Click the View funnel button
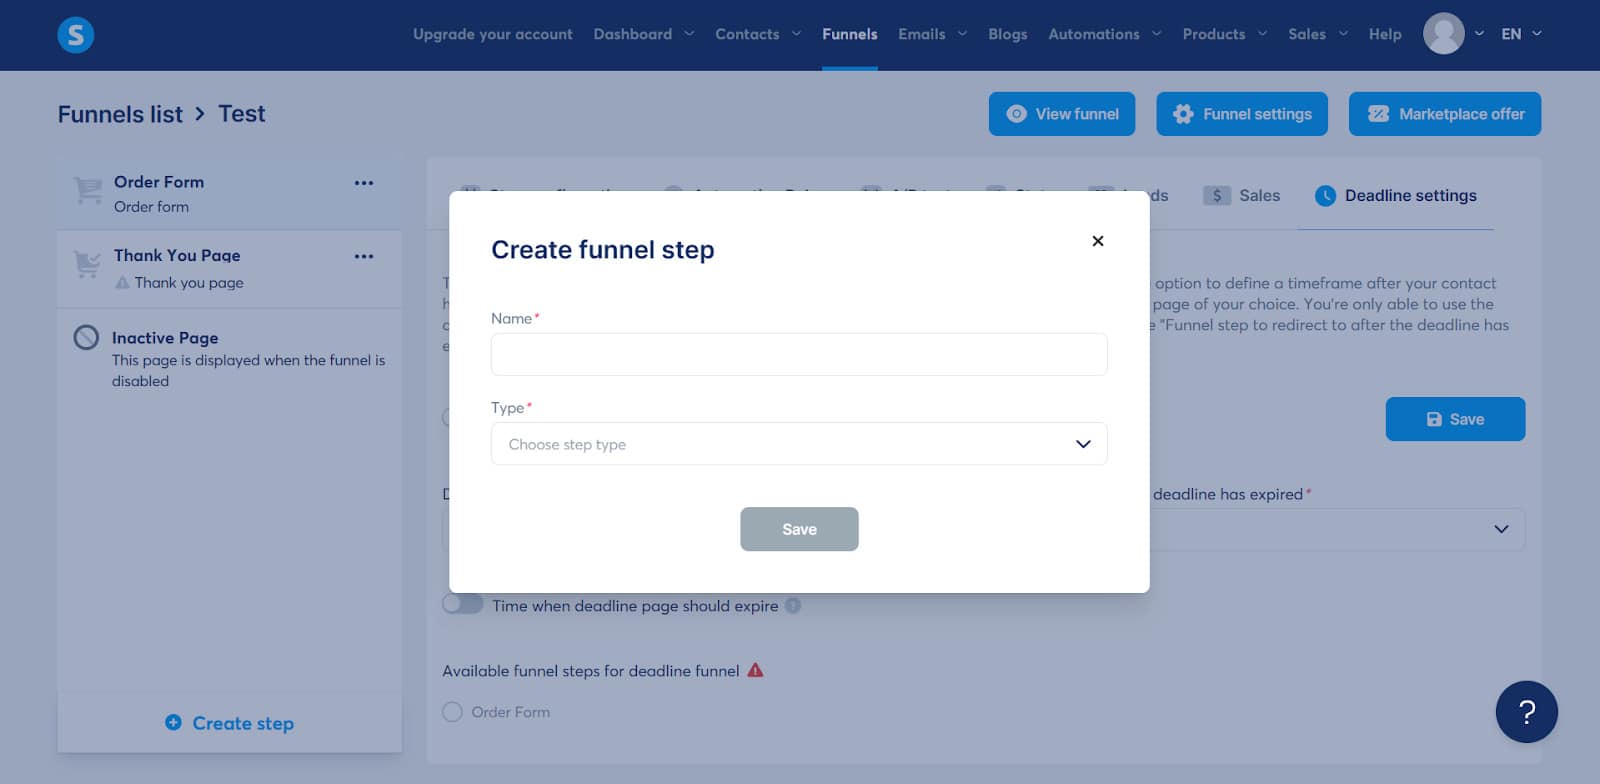Viewport: 1600px width, 784px height. pyautogui.click(x=1062, y=114)
